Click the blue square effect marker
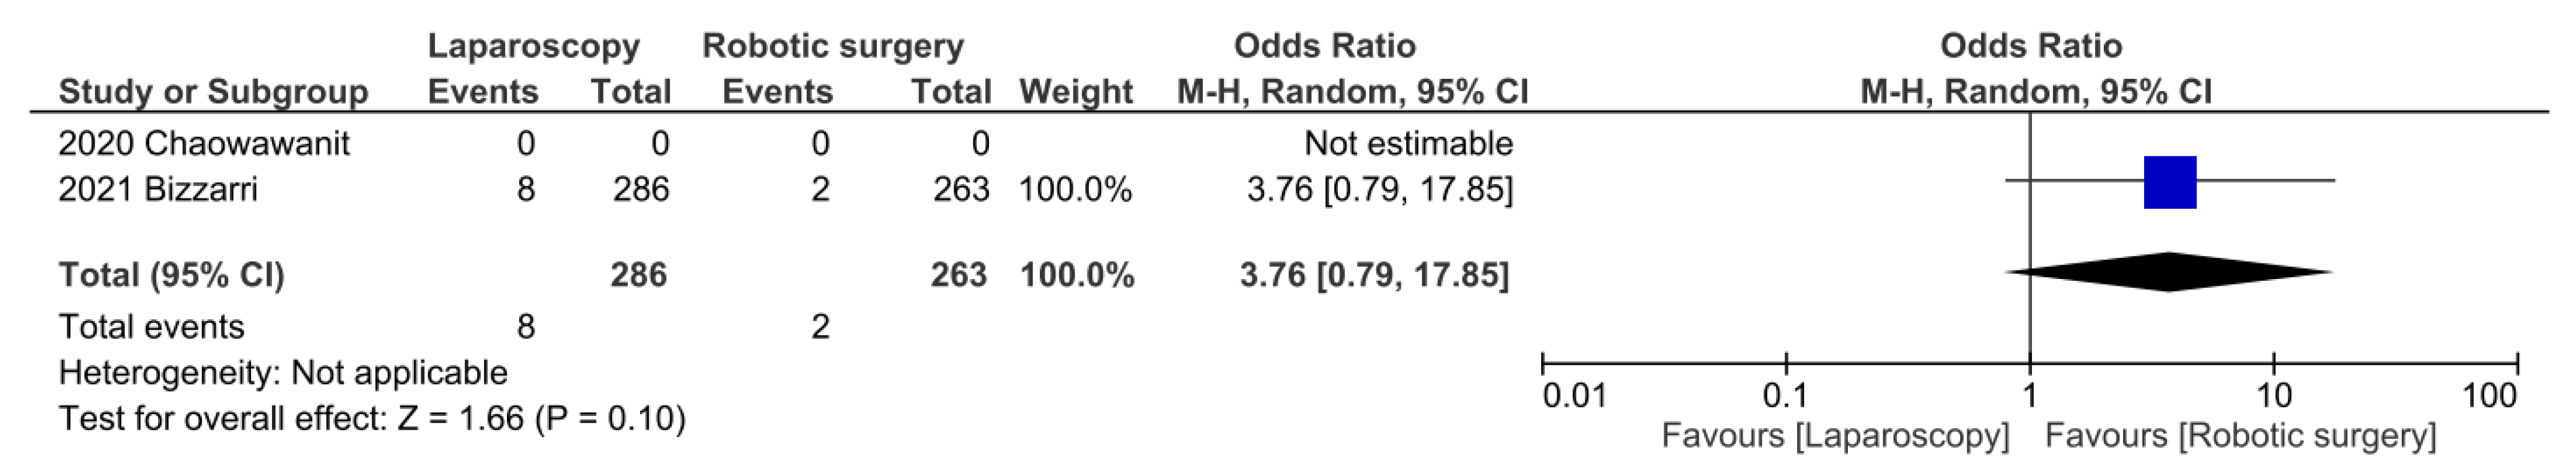 pos(2169,182)
